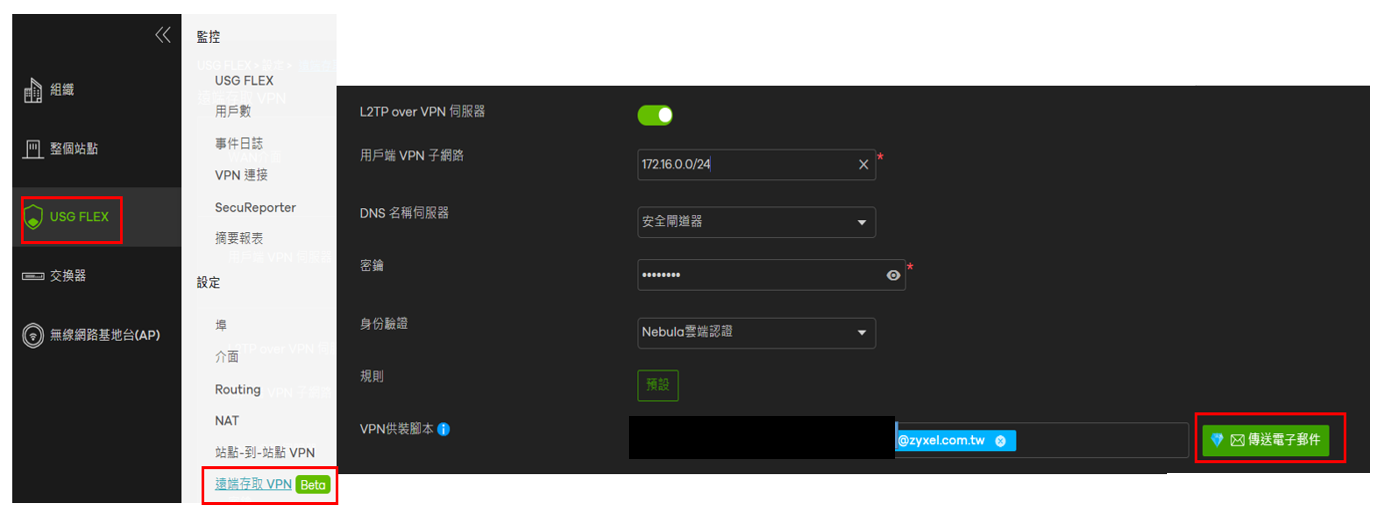Click the info icon beside VPN供裝腳本
This screenshot has height=510, width=1381.
pos(443,429)
